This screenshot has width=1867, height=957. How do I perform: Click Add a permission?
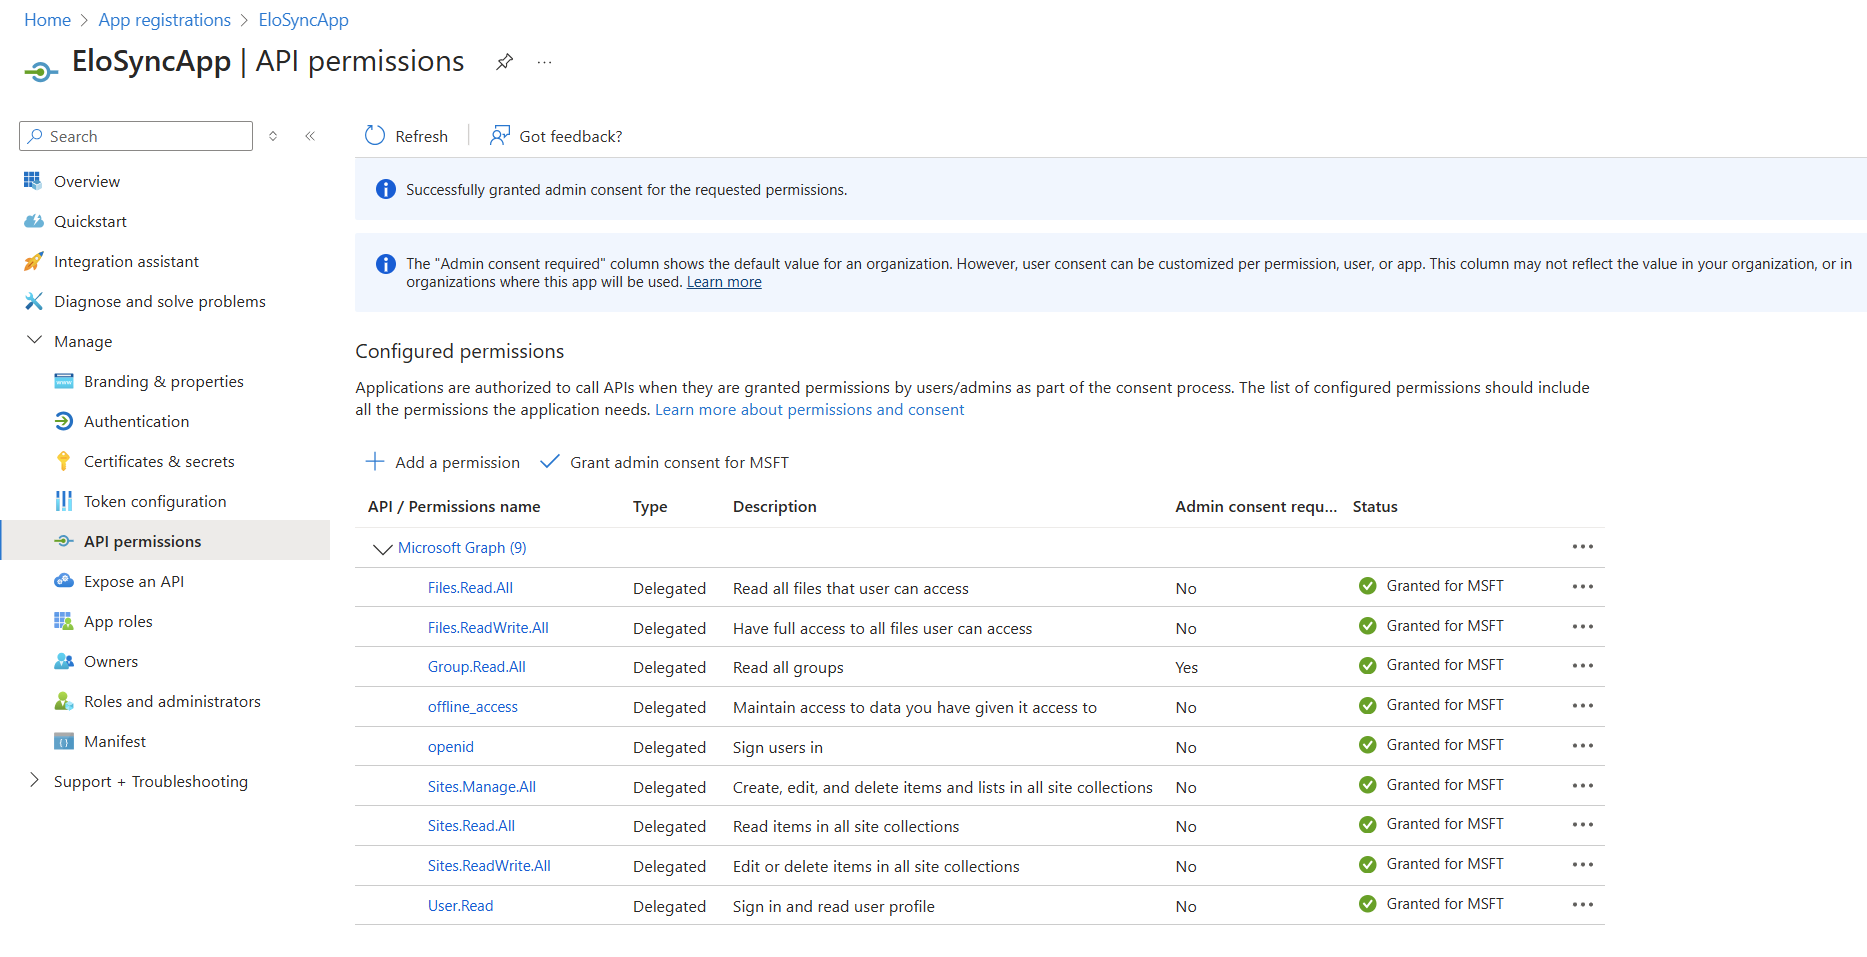tap(442, 462)
